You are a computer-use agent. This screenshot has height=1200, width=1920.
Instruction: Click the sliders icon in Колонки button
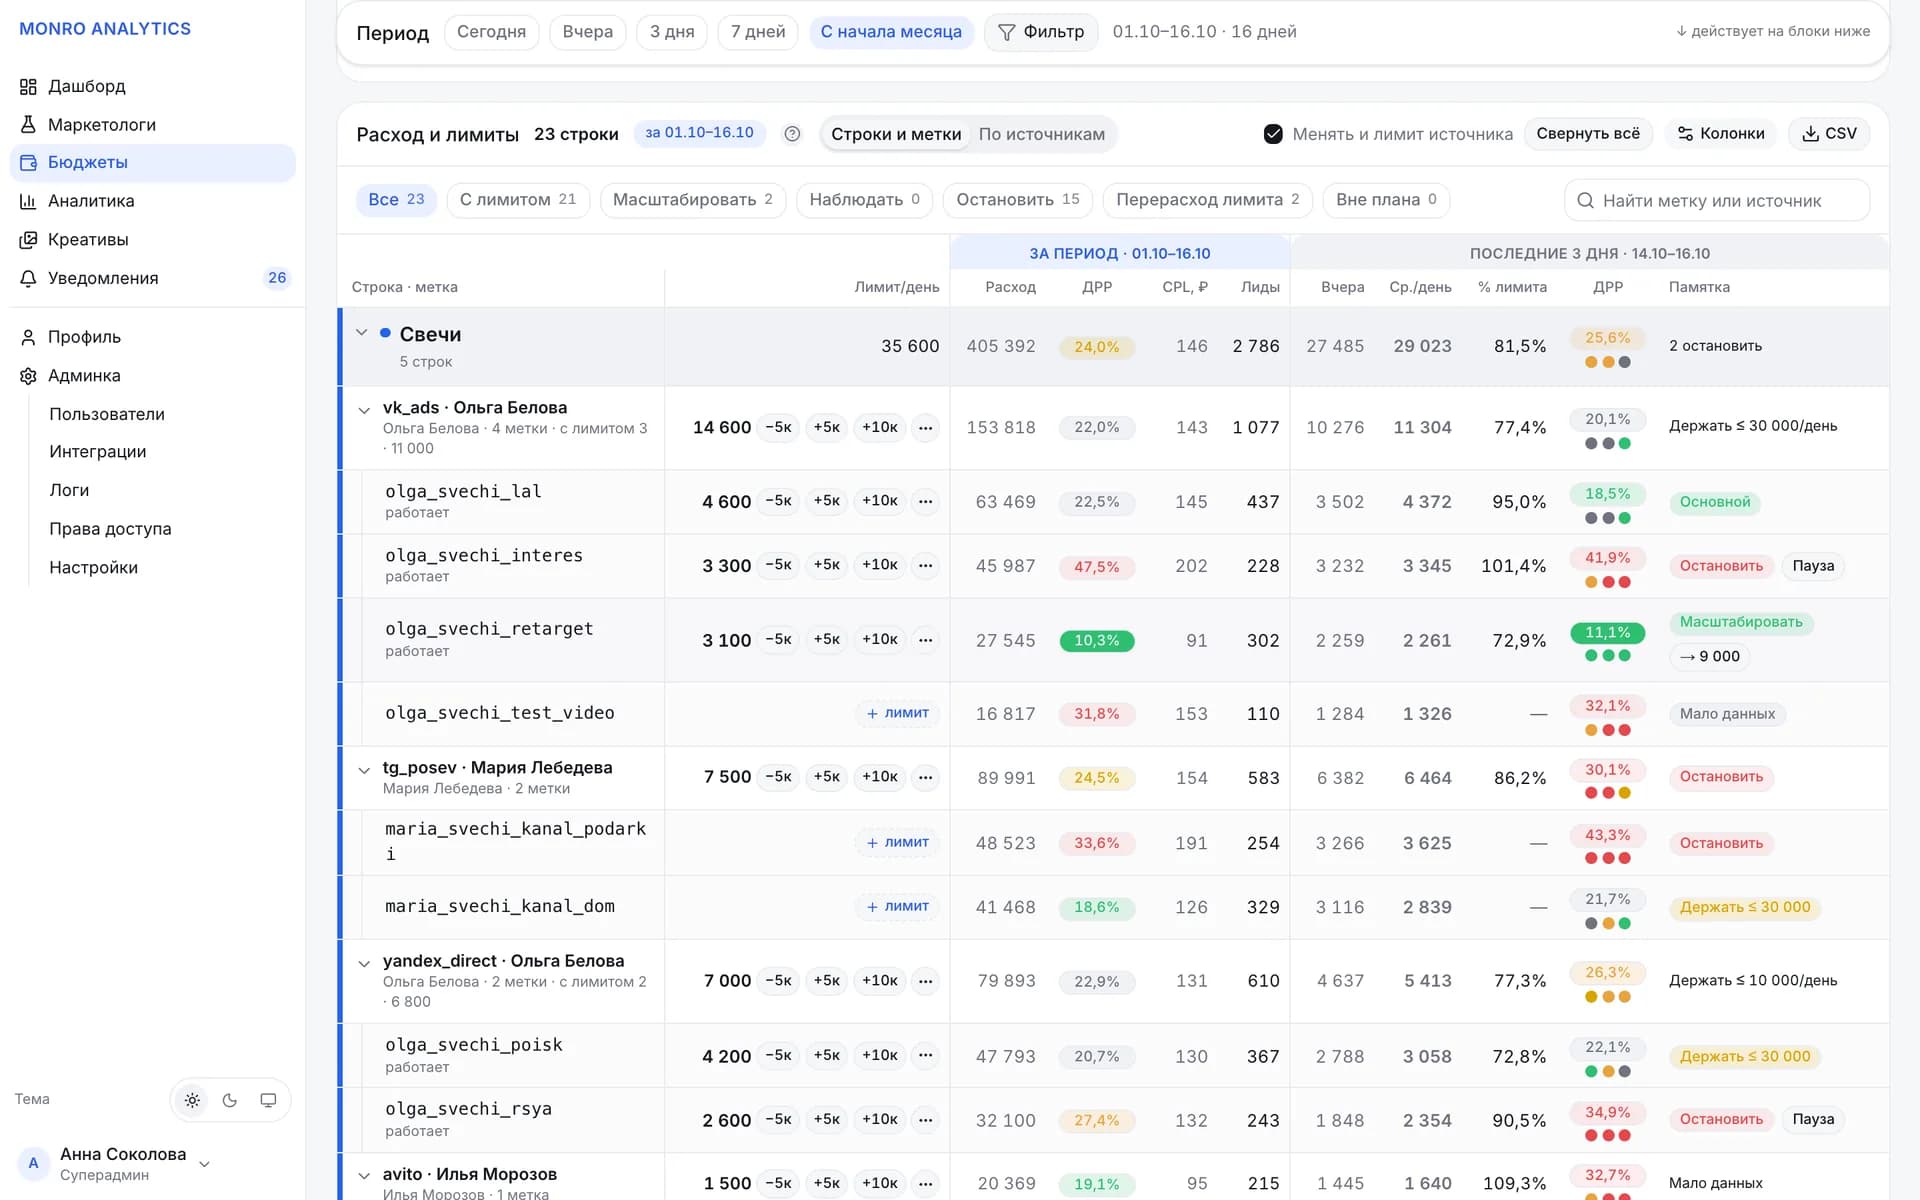click(x=1685, y=134)
